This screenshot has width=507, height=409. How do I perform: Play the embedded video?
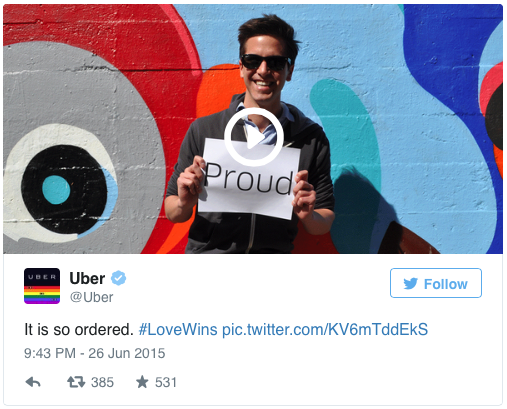coord(254,137)
